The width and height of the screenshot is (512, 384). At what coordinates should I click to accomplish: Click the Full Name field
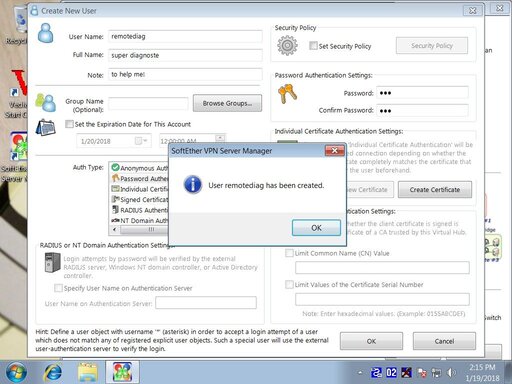(185, 55)
